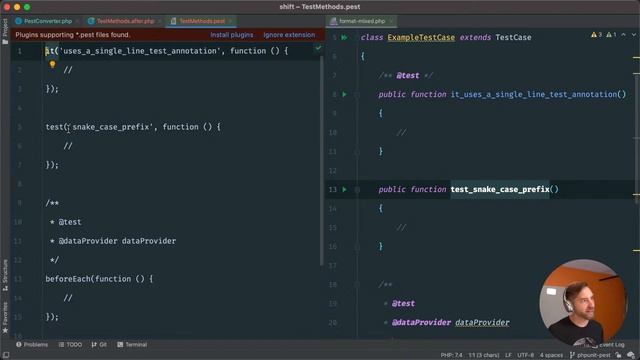The image size is (640, 360).
Task: Open the Structure tool window stripe
Action: (x=5, y=275)
